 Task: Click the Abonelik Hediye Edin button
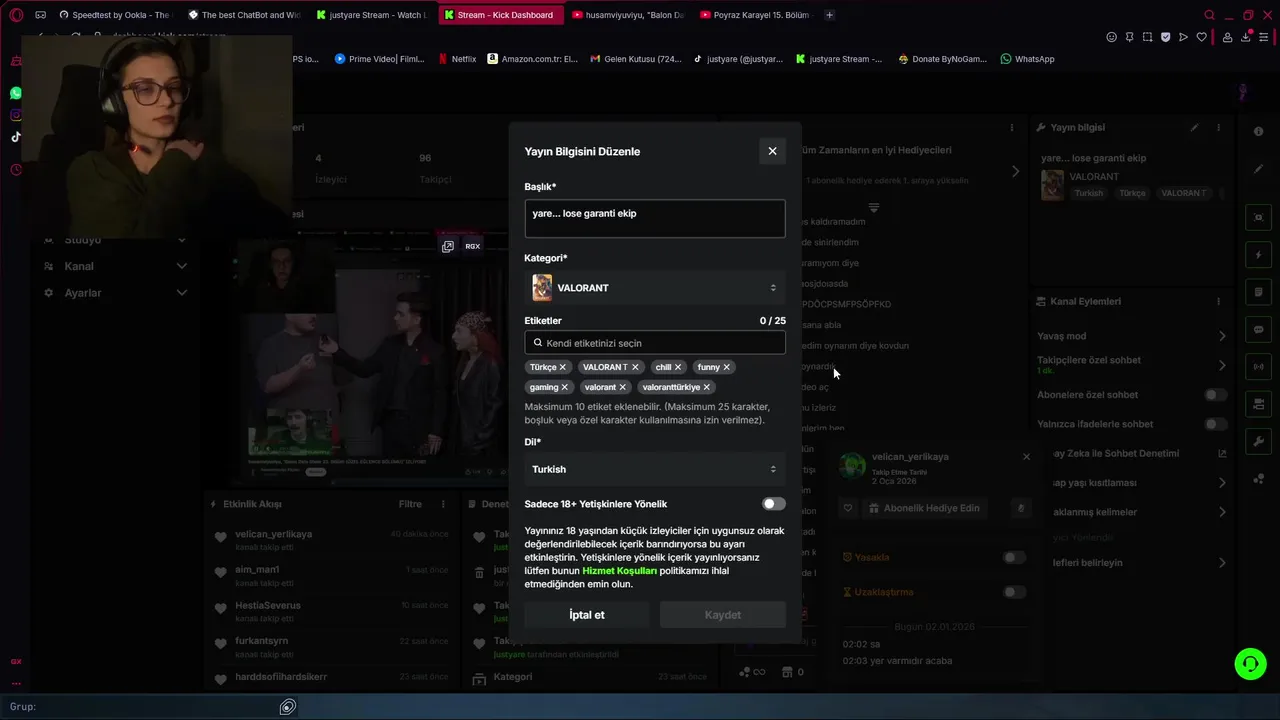(x=925, y=508)
